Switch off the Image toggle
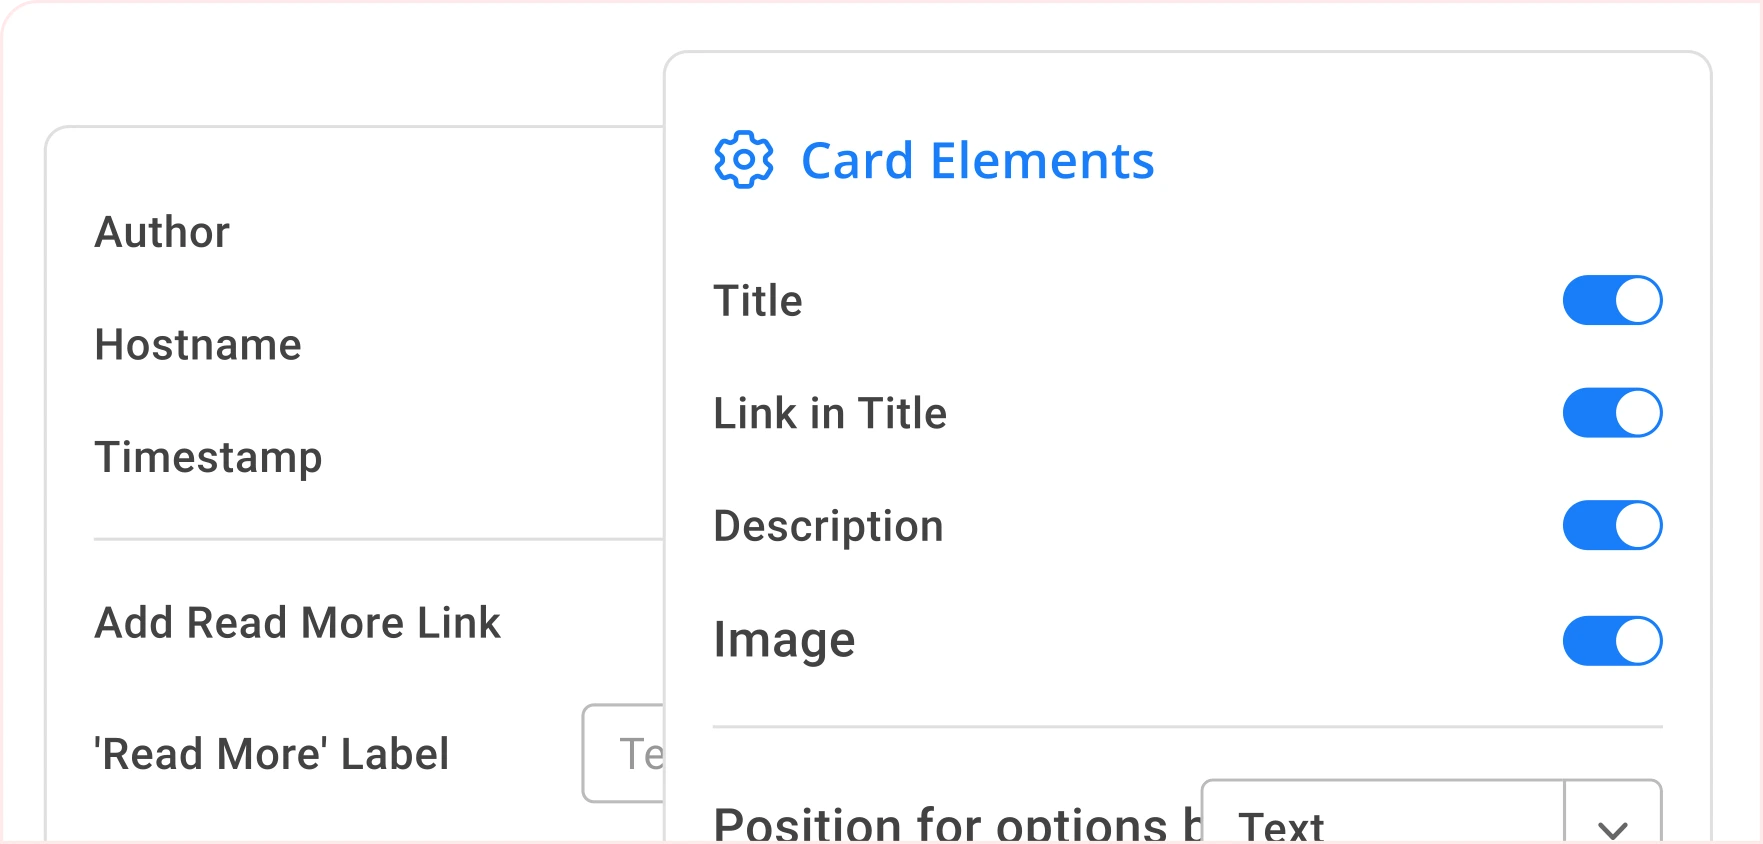This screenshot has height=844, width=1763. pyautogui.click(x=1612, y=641)
